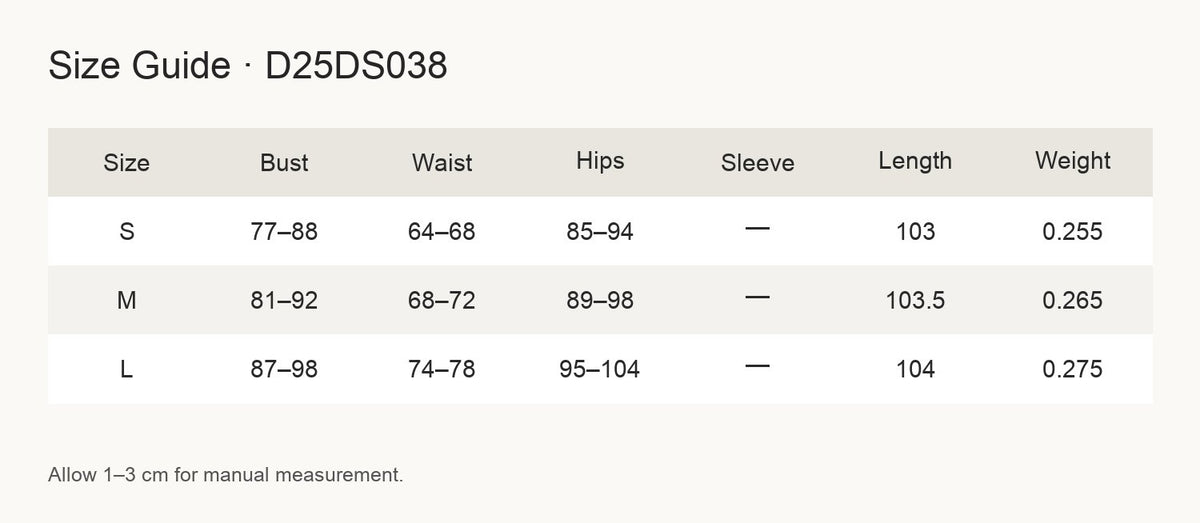Screen dimensions: 1200x523
Task: Select the Sleeve column header
Action: click(758, 163)
